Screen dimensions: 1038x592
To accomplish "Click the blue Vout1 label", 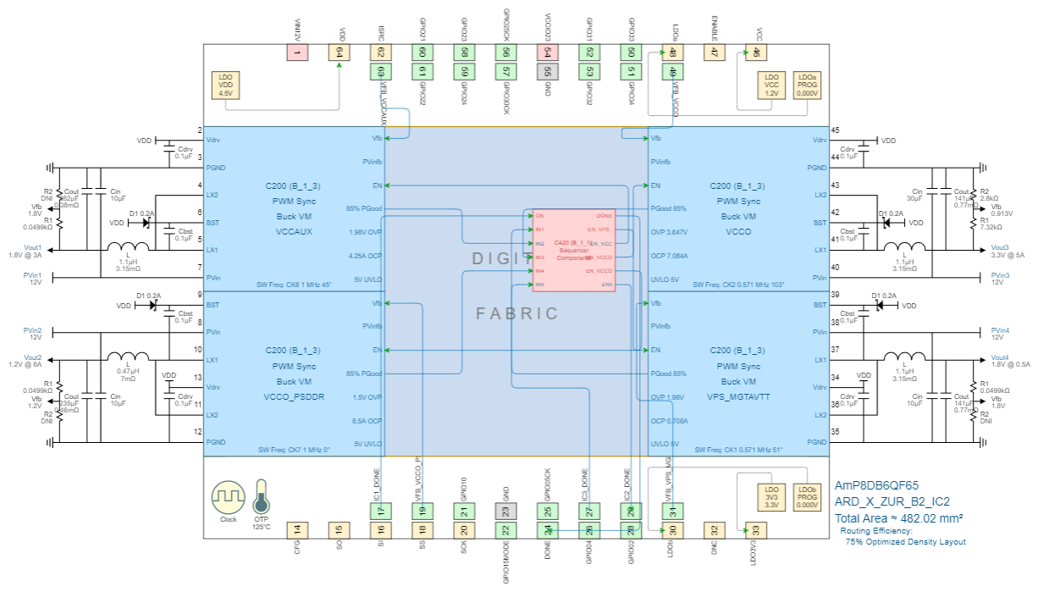I will (x=33, y=247).
